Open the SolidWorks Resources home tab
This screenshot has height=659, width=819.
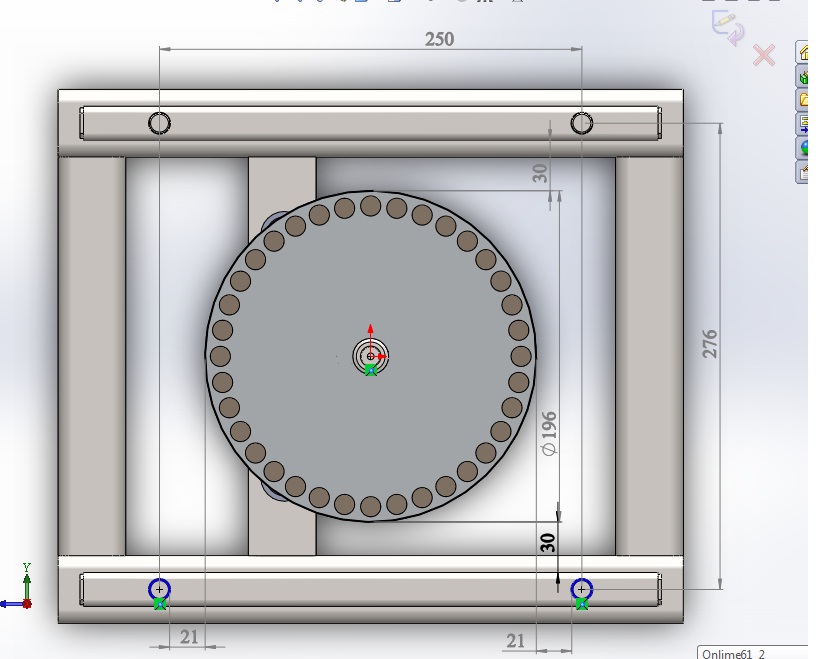pos(804,52)
